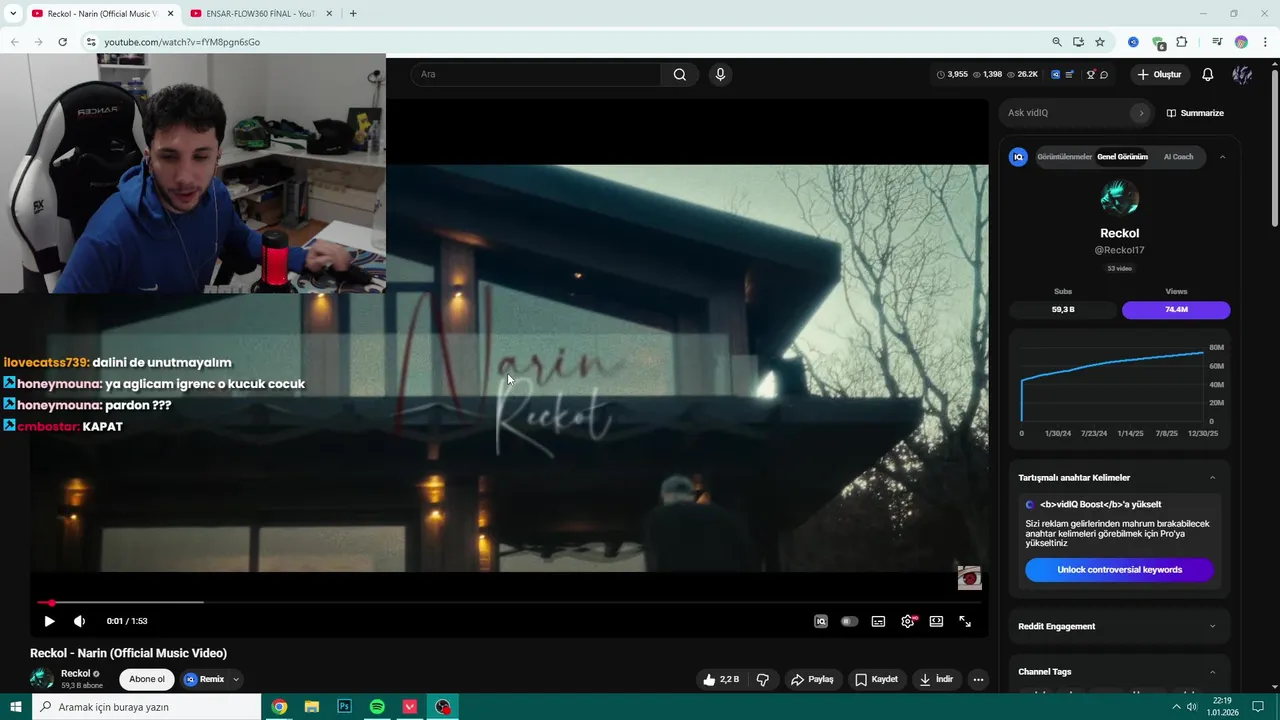The height and width of the screenshot is (720, 1280).
Task: Bookmark this page with star icon
Action: (1100, 42)
